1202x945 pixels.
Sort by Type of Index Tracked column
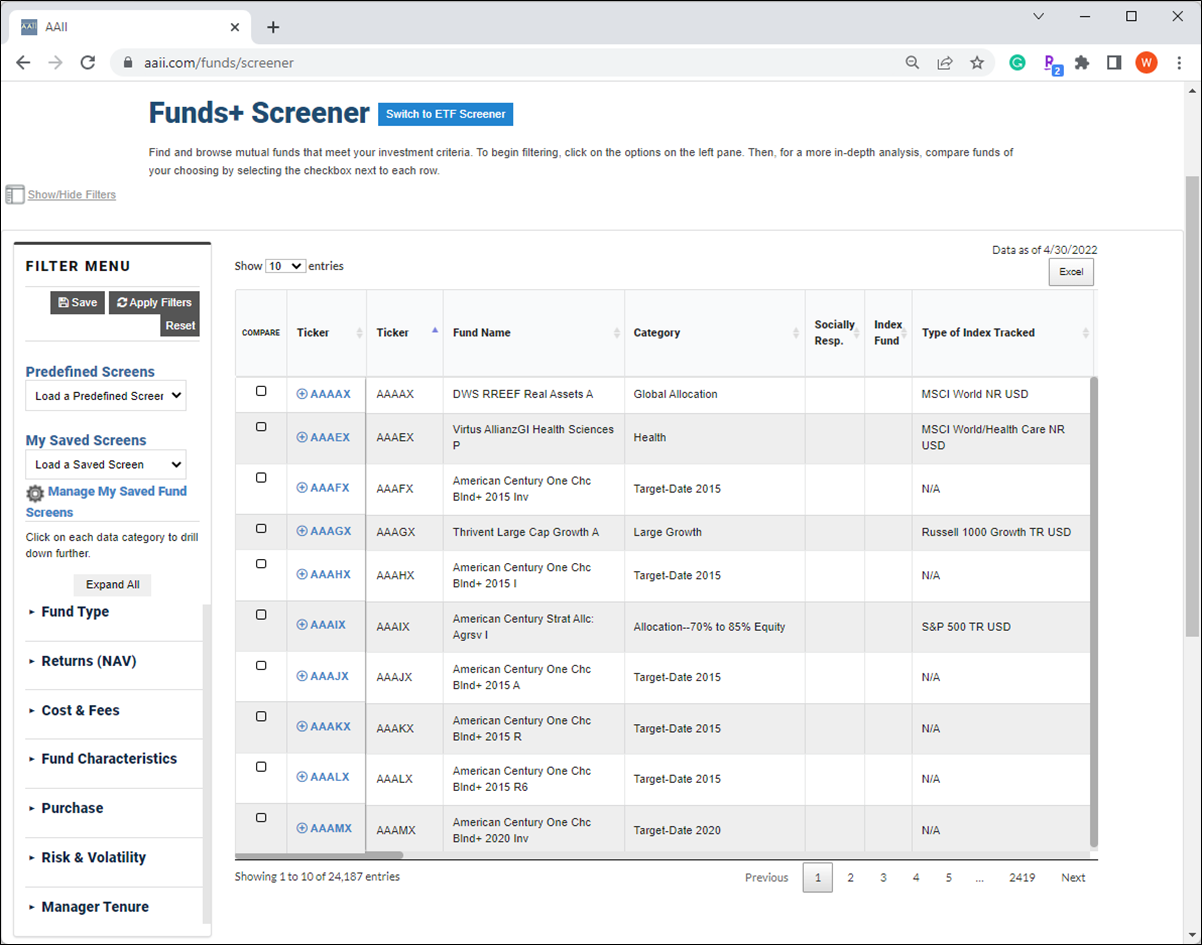tap(1002, 333)
